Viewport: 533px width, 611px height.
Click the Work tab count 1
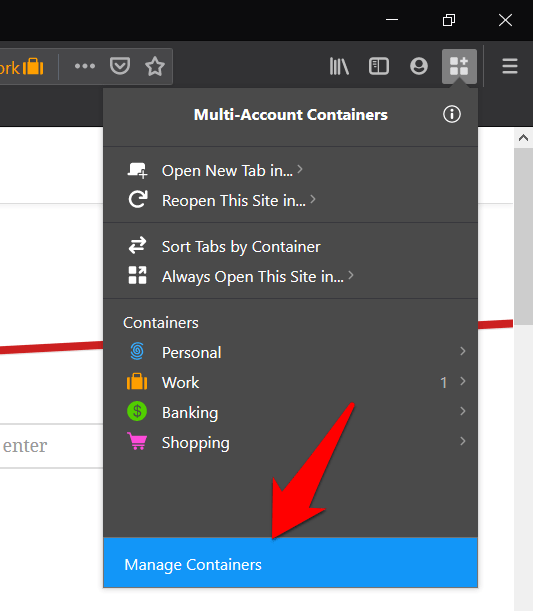[443, 383]
